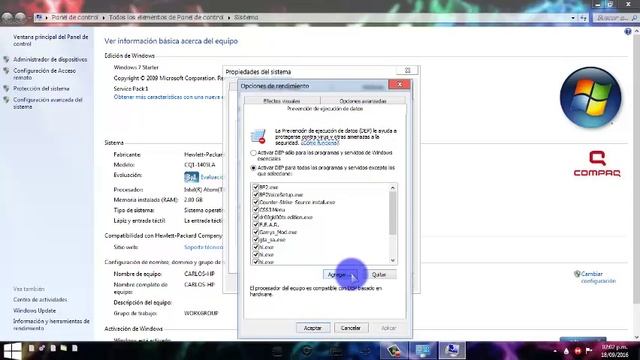
Task: Select DEP for all programs except selected
Action: (253, 168)
